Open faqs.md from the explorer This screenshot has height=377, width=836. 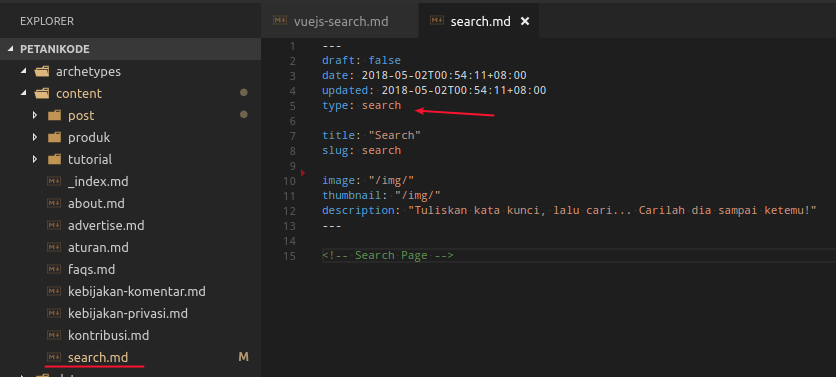92,269
